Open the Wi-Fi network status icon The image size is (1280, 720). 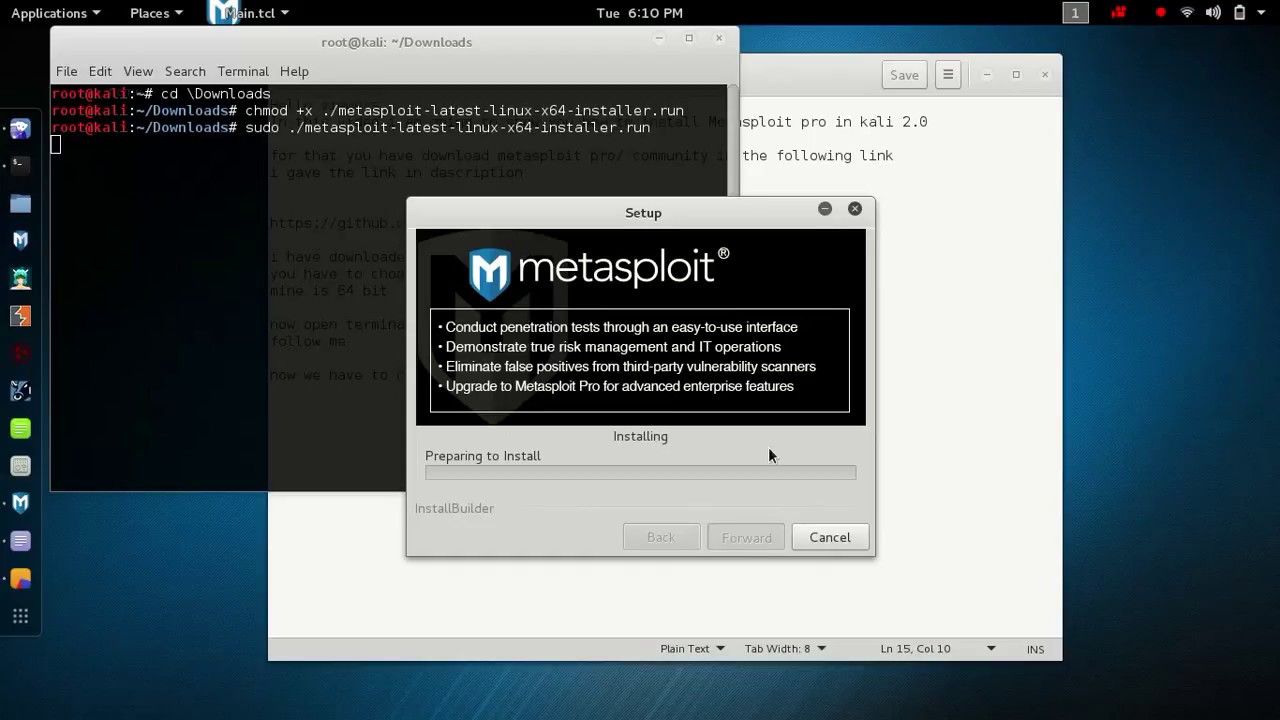1187,13
